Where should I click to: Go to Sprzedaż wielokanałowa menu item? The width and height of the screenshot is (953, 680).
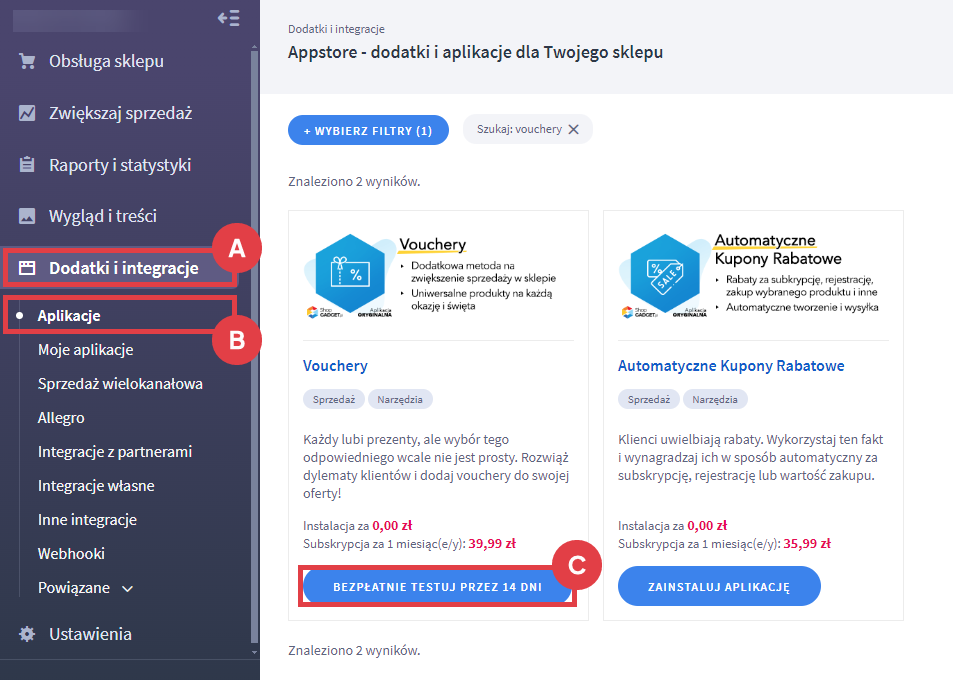coord(120,384)
